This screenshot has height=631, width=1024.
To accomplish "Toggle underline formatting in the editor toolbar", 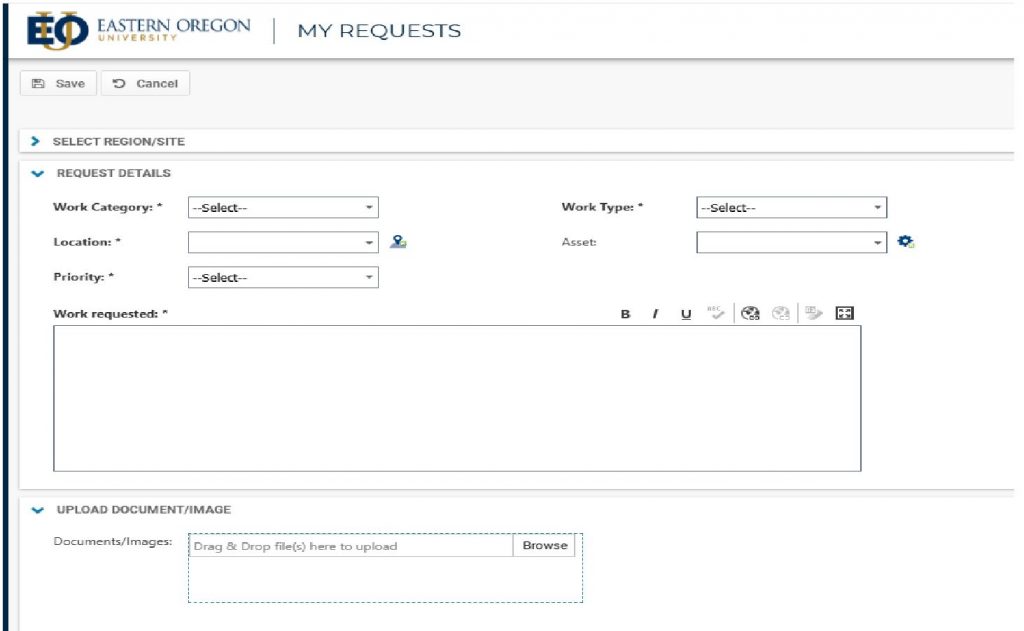I will (686, 314).
